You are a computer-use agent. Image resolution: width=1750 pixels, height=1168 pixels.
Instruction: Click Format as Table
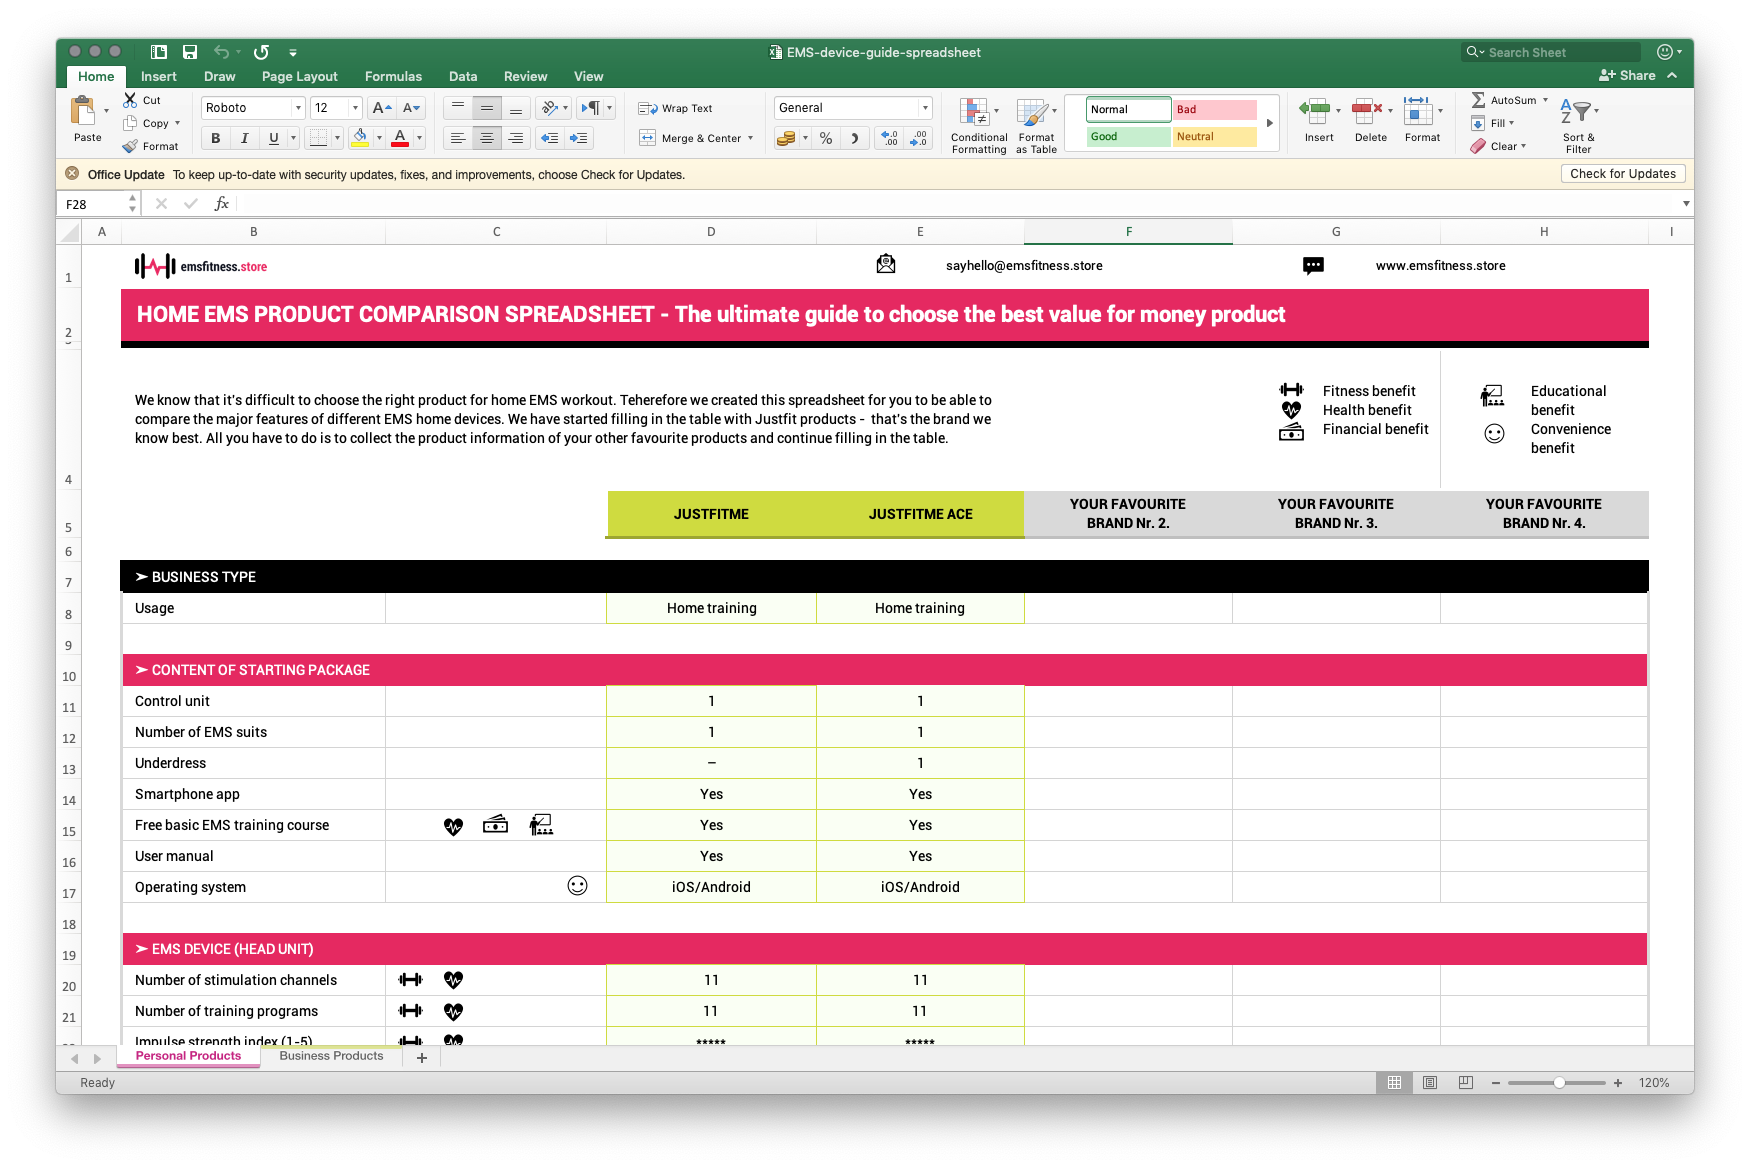click(1036, 125)
